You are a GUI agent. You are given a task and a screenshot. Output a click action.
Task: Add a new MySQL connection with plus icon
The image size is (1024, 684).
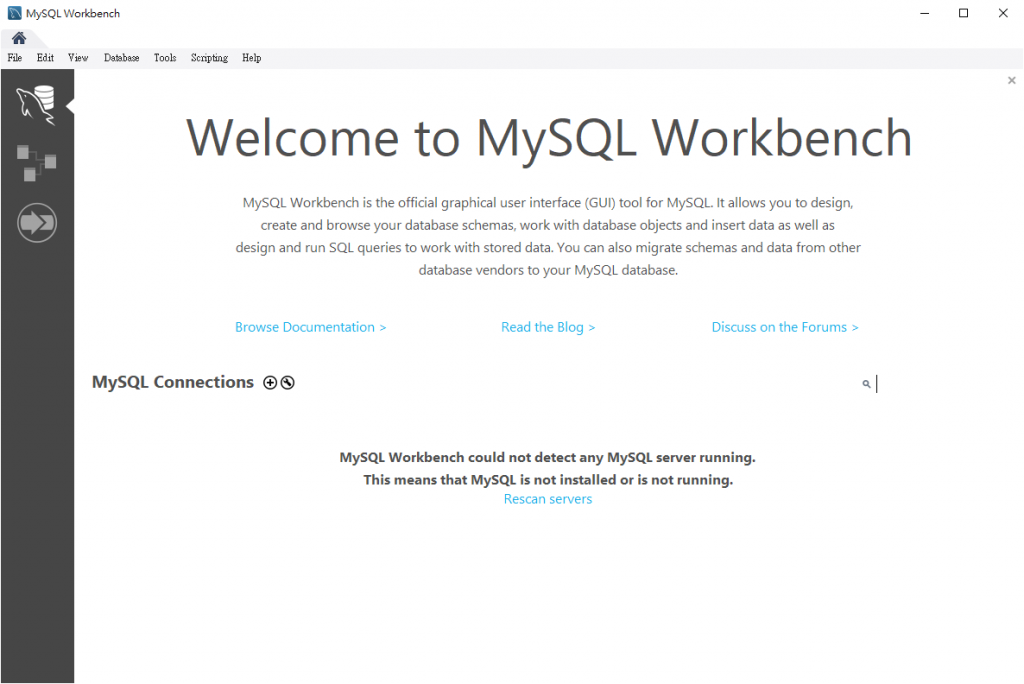(x=270, y=382)
